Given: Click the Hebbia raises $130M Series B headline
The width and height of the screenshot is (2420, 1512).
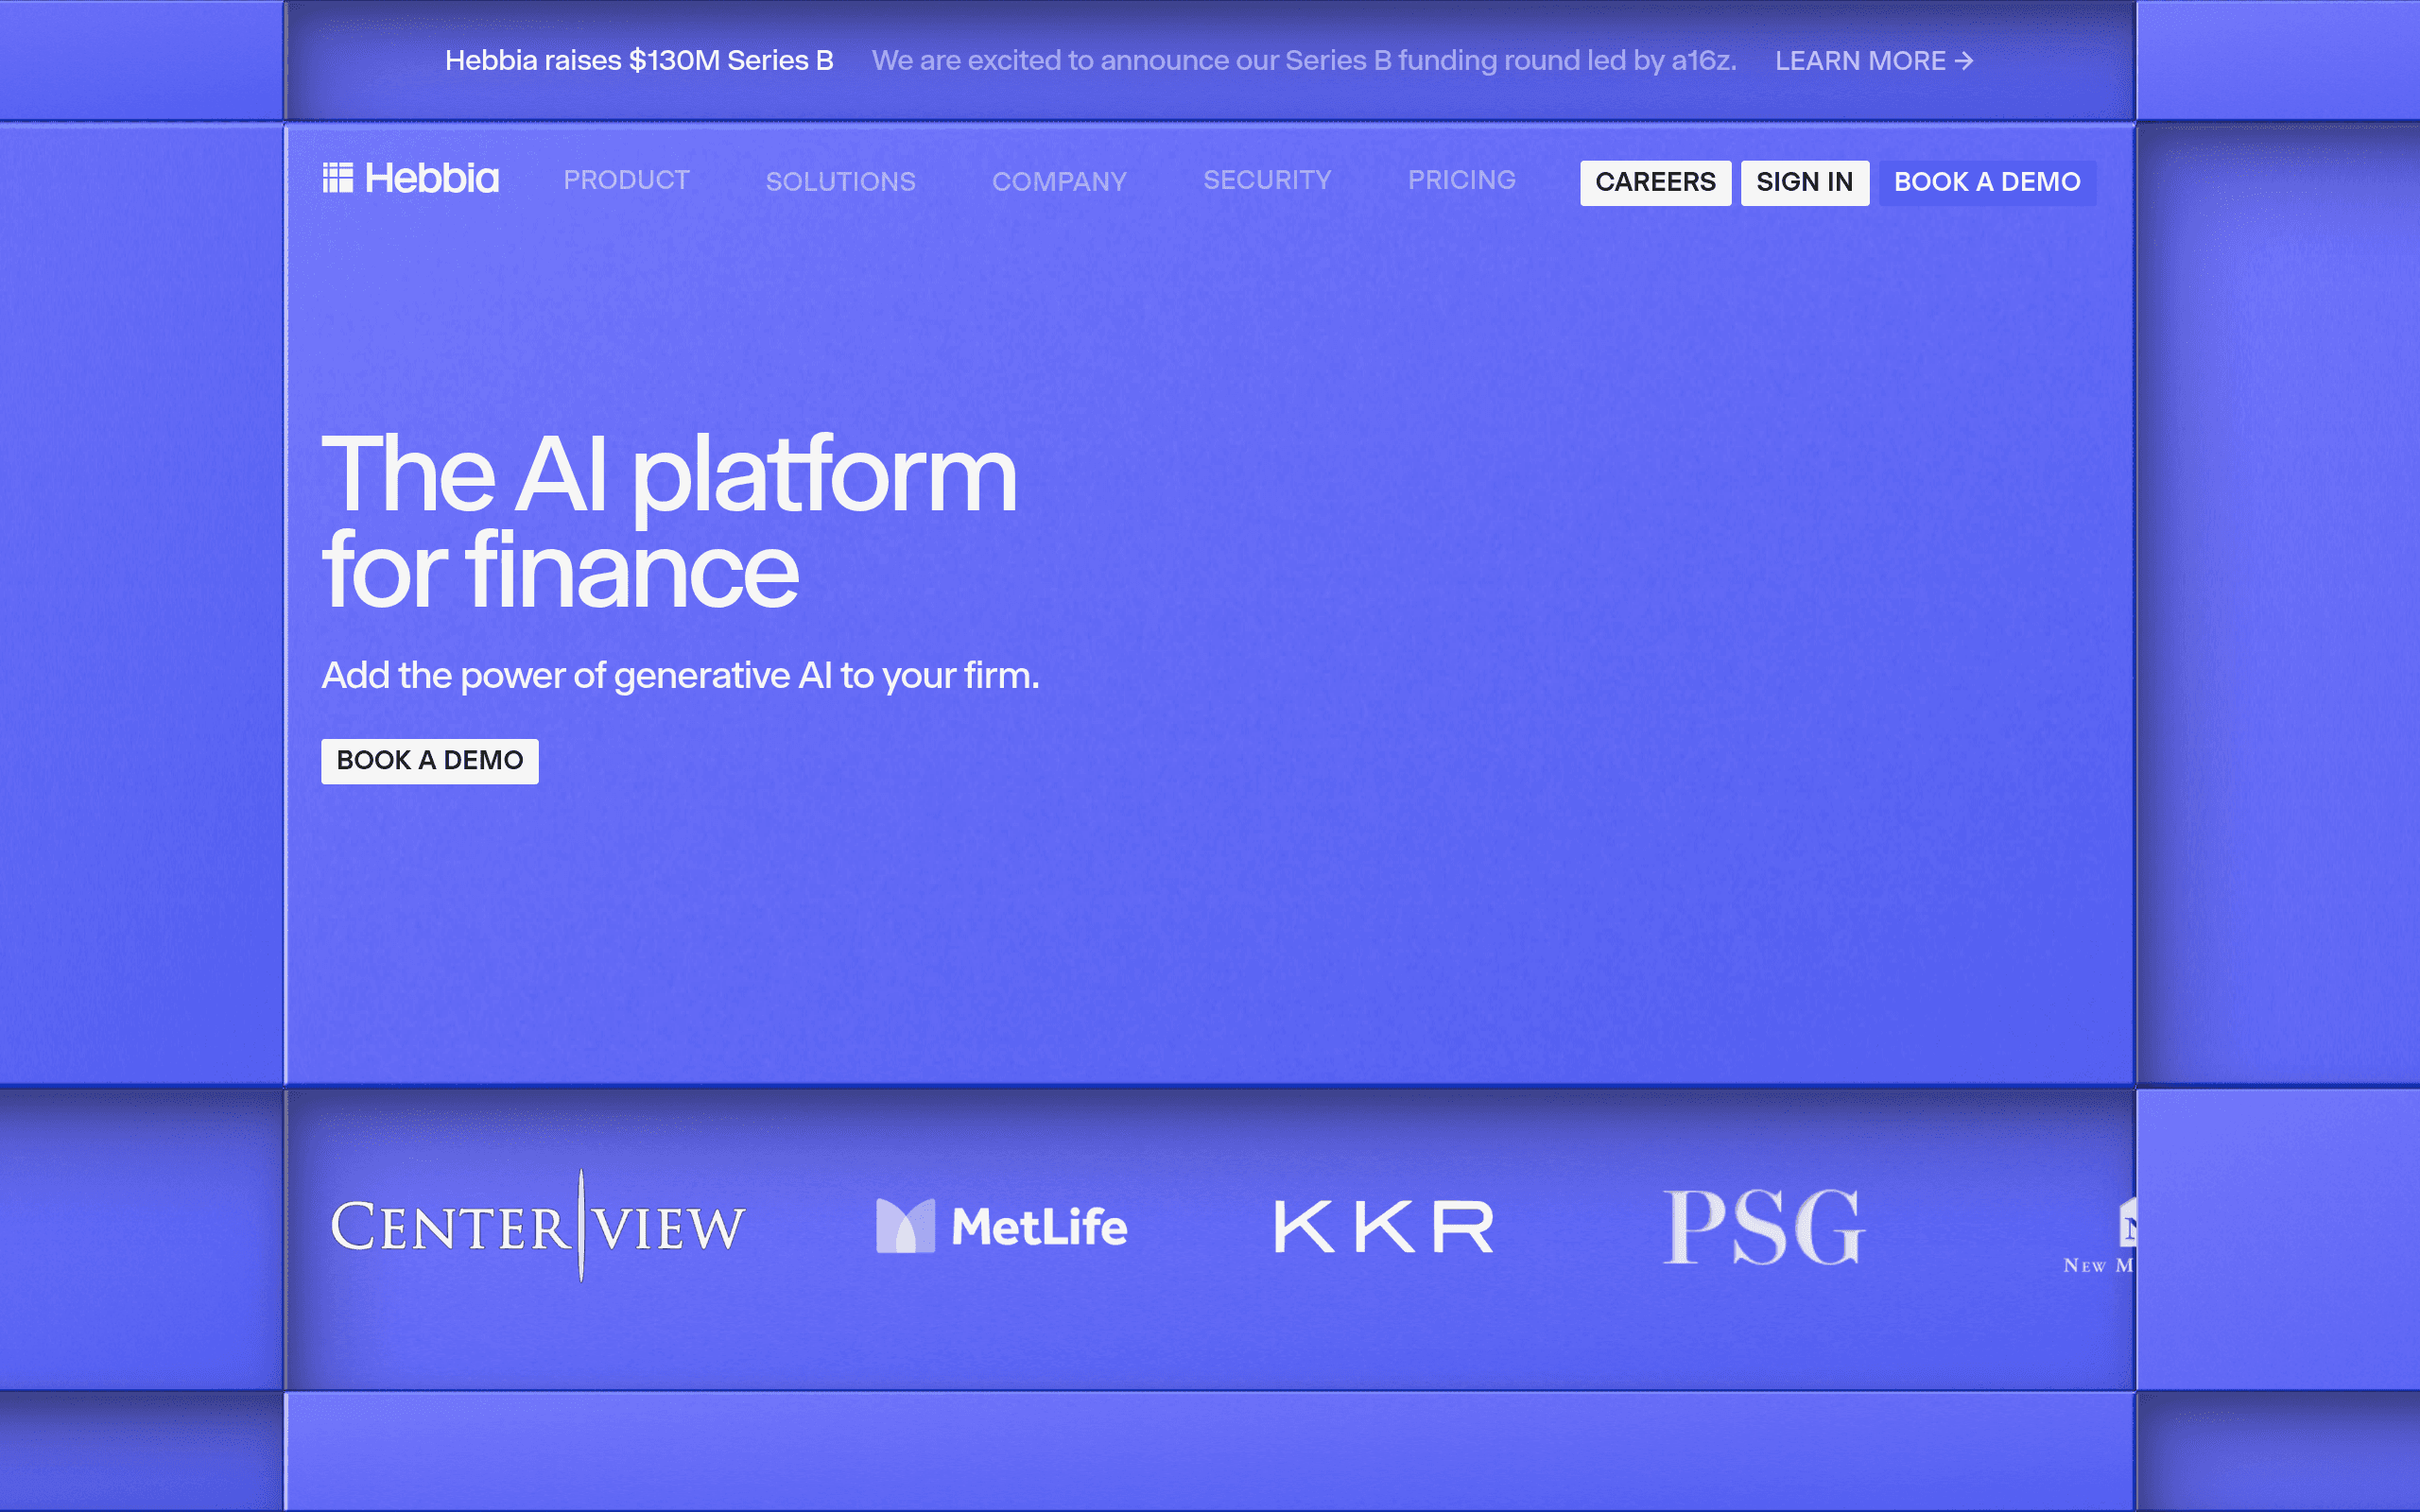Looking at the screenshot, I should click(639, 61).
